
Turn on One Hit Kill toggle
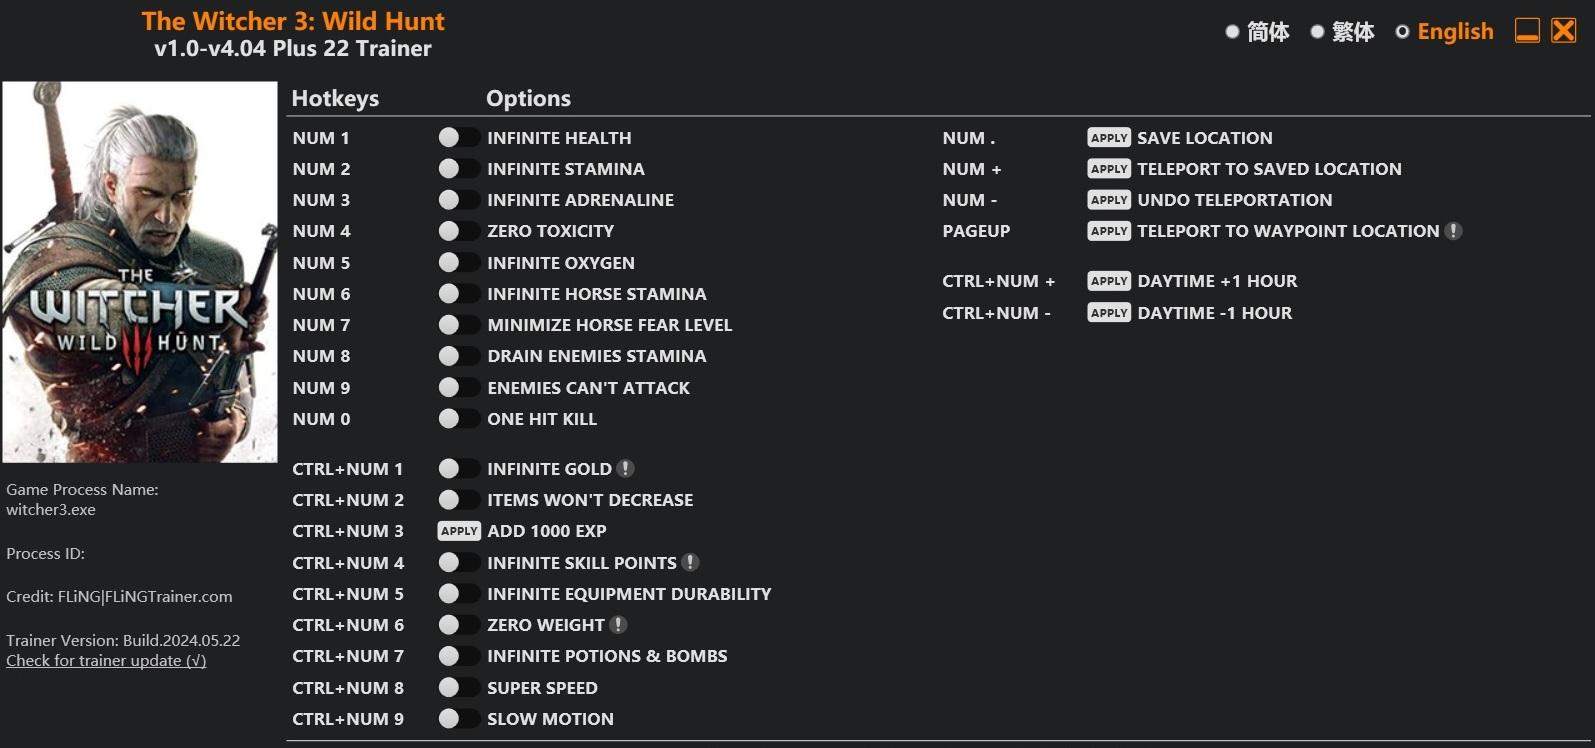tap(458, 419)
